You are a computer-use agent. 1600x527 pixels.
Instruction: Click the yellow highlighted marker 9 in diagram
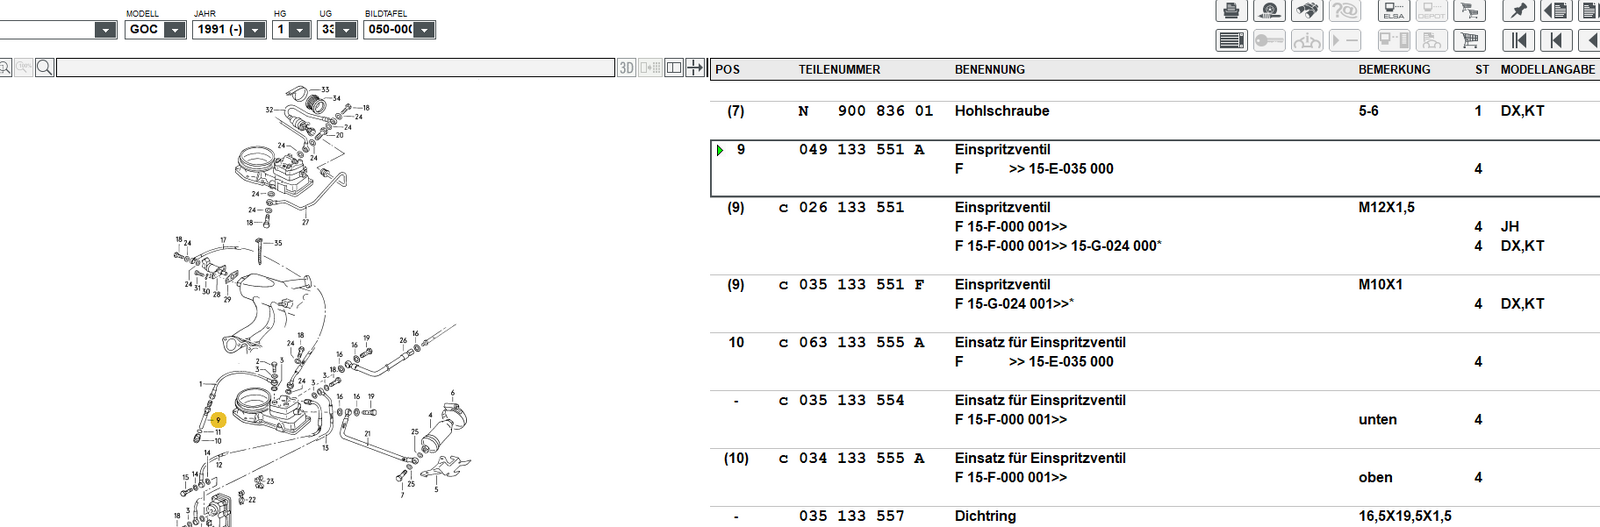(x=218, y=421)
